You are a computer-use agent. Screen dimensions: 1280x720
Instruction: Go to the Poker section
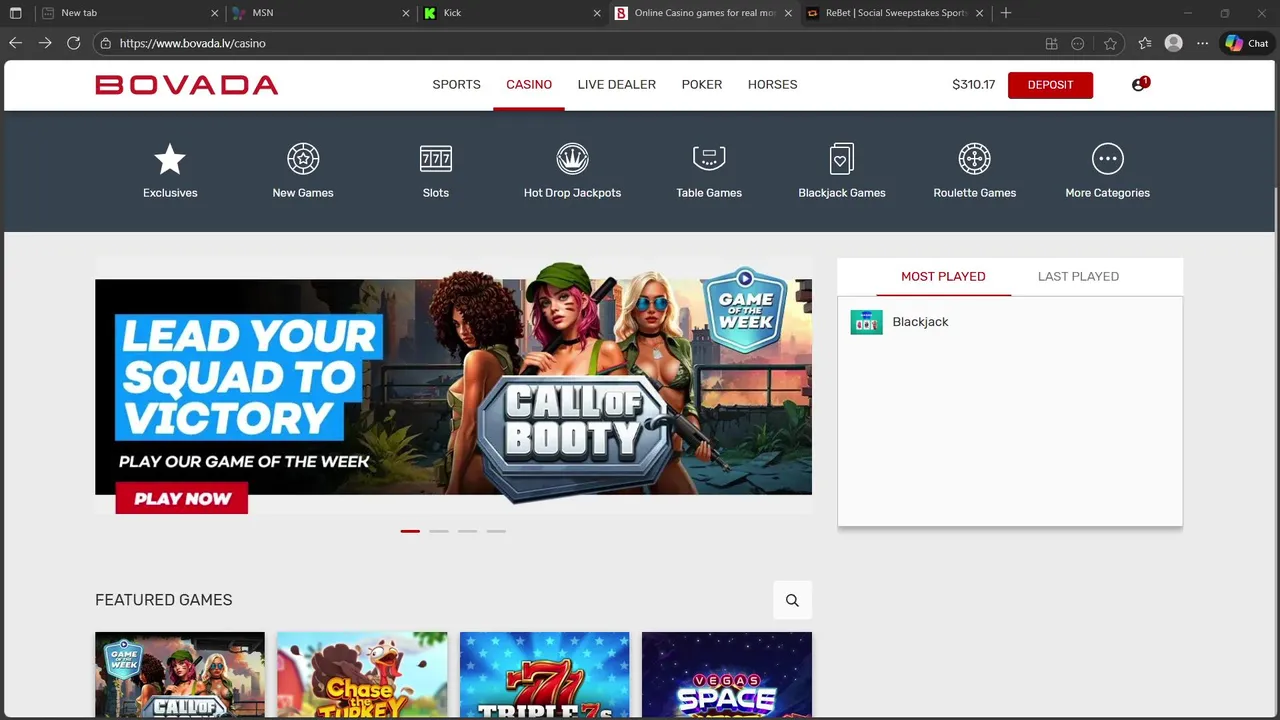coord(702,84)
